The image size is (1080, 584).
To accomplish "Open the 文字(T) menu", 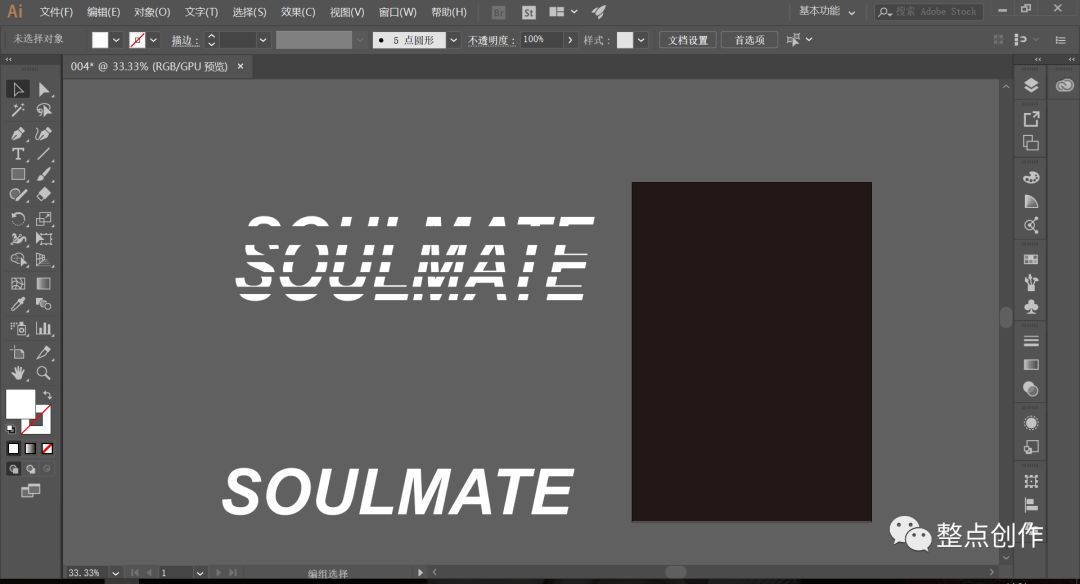I will pos(201,12).
